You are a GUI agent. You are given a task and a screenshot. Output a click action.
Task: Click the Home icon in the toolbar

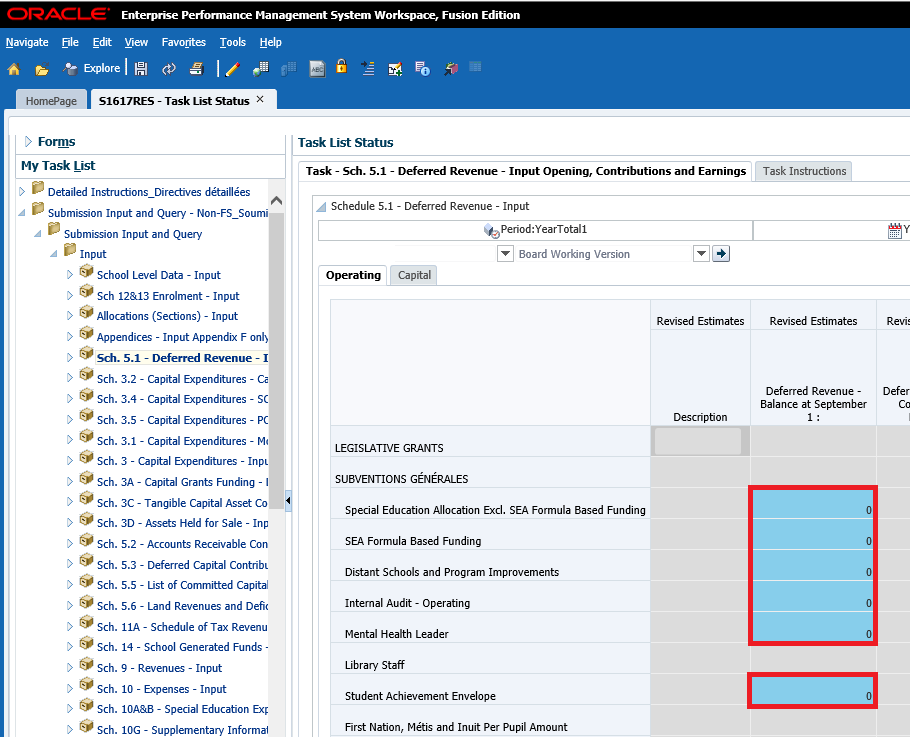(14, 69)
